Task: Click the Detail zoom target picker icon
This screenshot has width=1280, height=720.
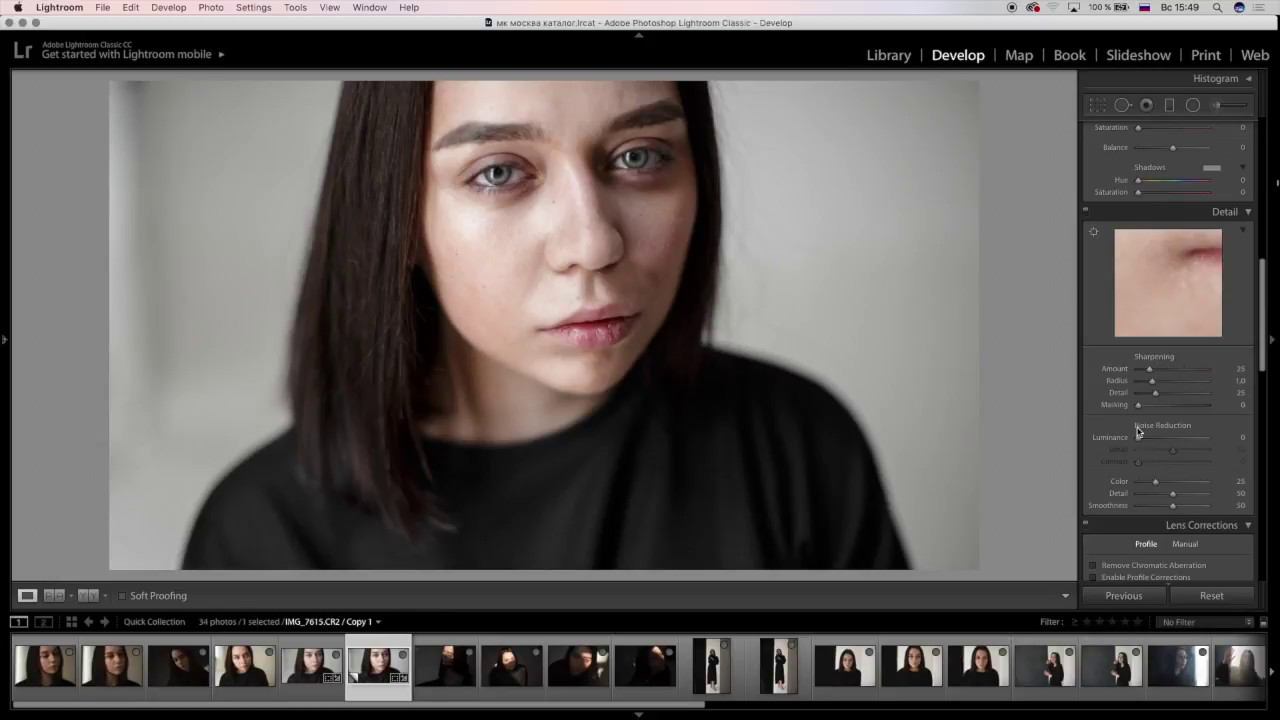Action: click(1094, 232)
